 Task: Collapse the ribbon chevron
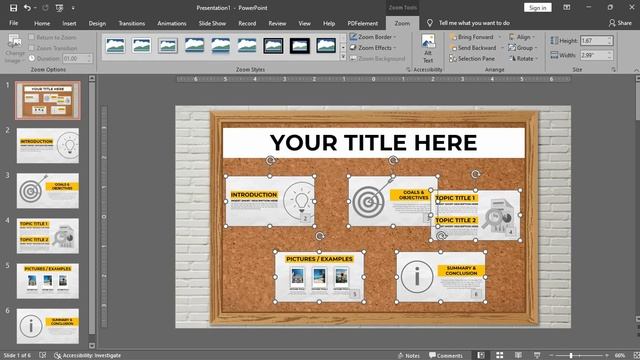[636, 70]
